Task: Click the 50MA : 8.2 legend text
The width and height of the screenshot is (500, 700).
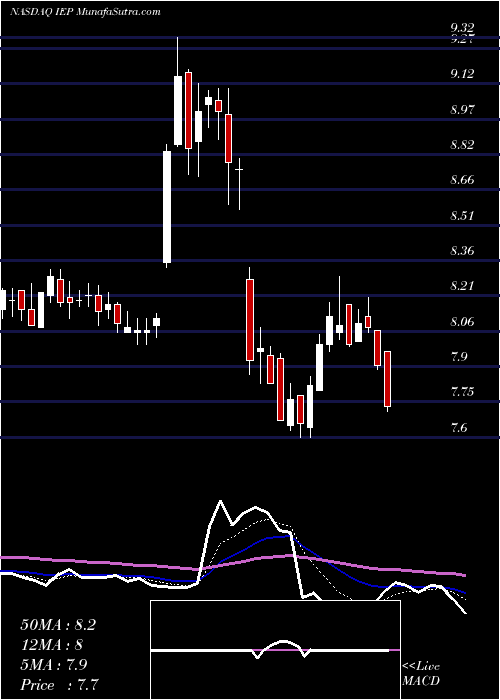Action: point(58,625)
